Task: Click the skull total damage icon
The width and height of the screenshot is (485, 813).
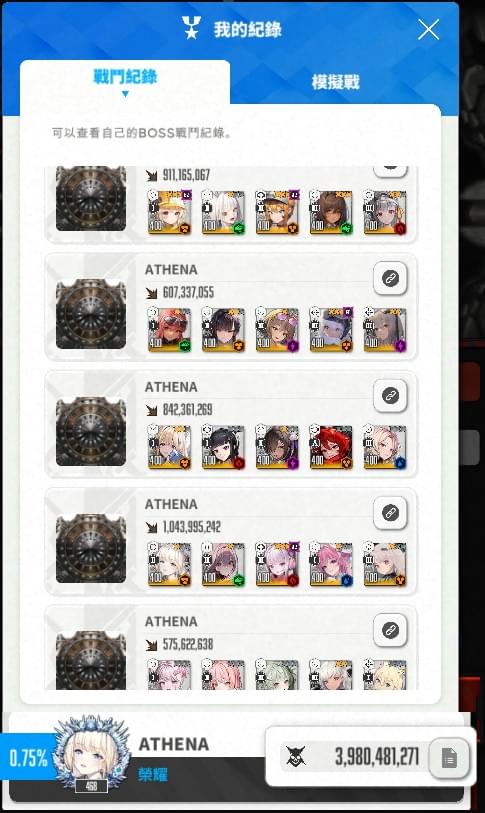Action: (296, 757)
